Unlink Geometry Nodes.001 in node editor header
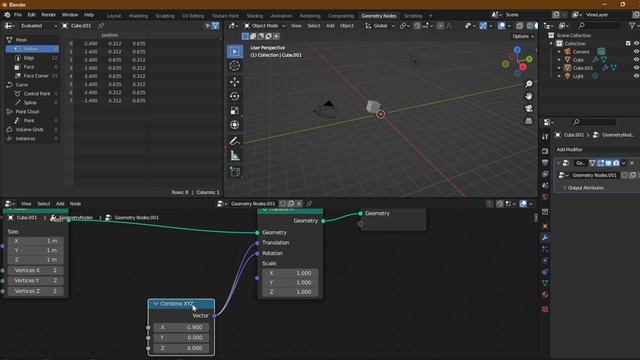 point(299,204)
